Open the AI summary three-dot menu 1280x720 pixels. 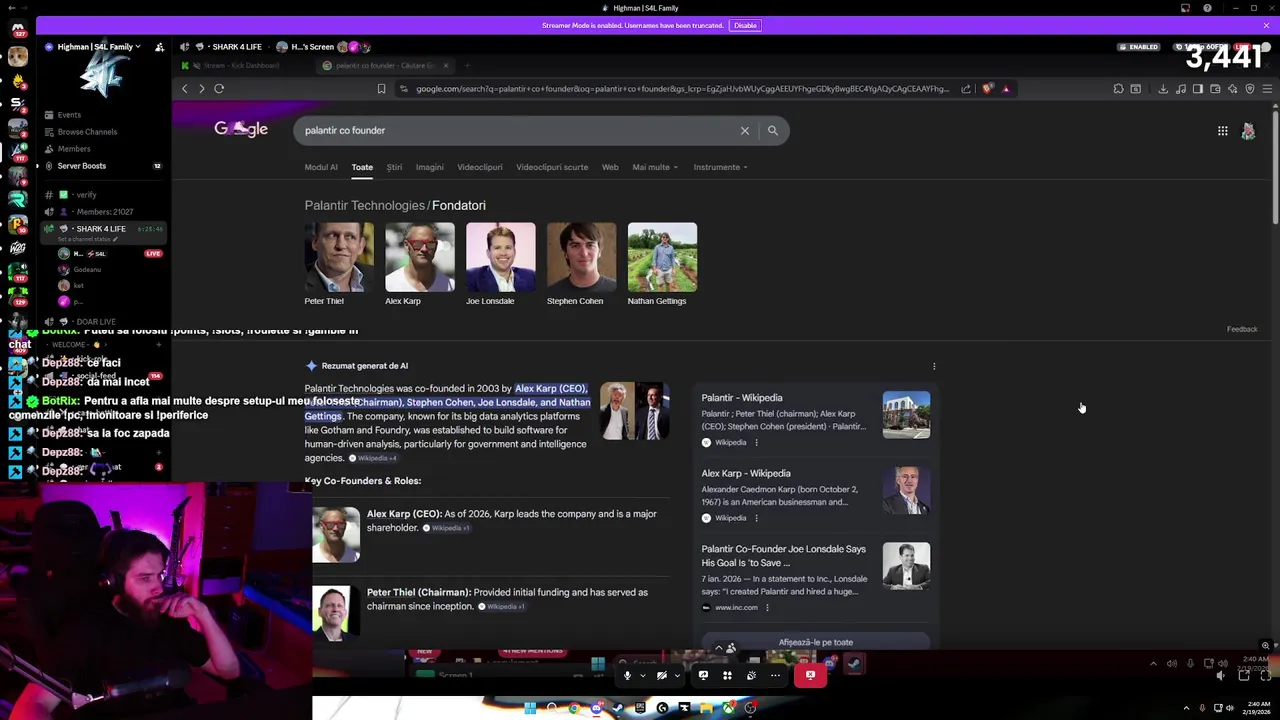click(x=934, y=366)
